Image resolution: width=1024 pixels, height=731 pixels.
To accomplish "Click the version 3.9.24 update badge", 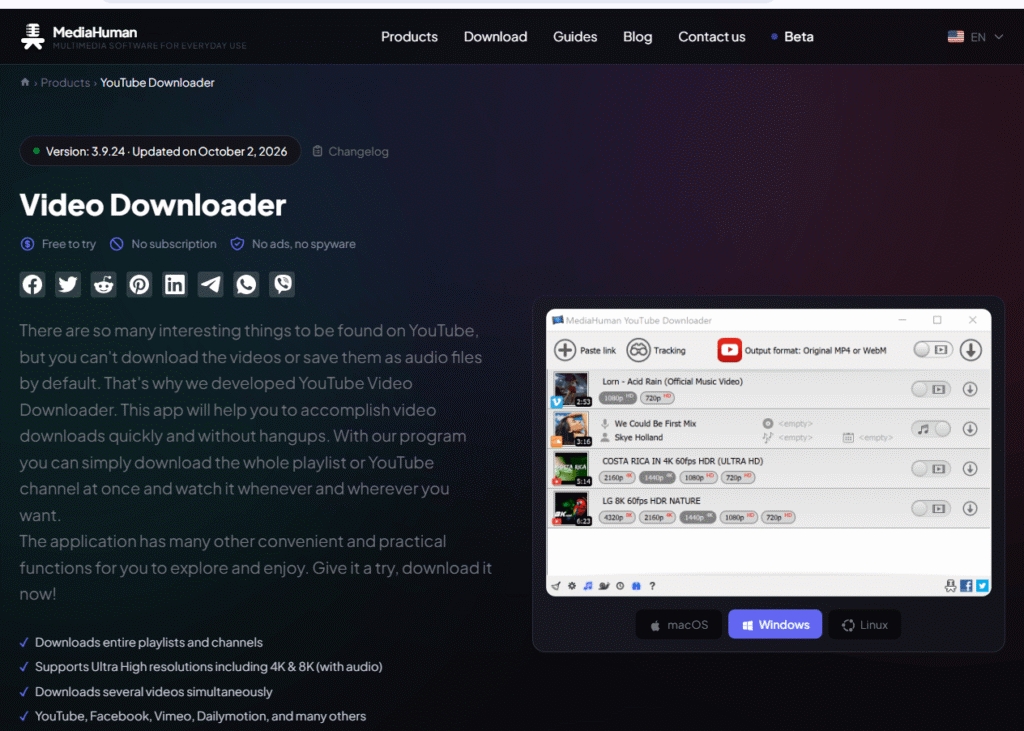I will pos(160,152).
